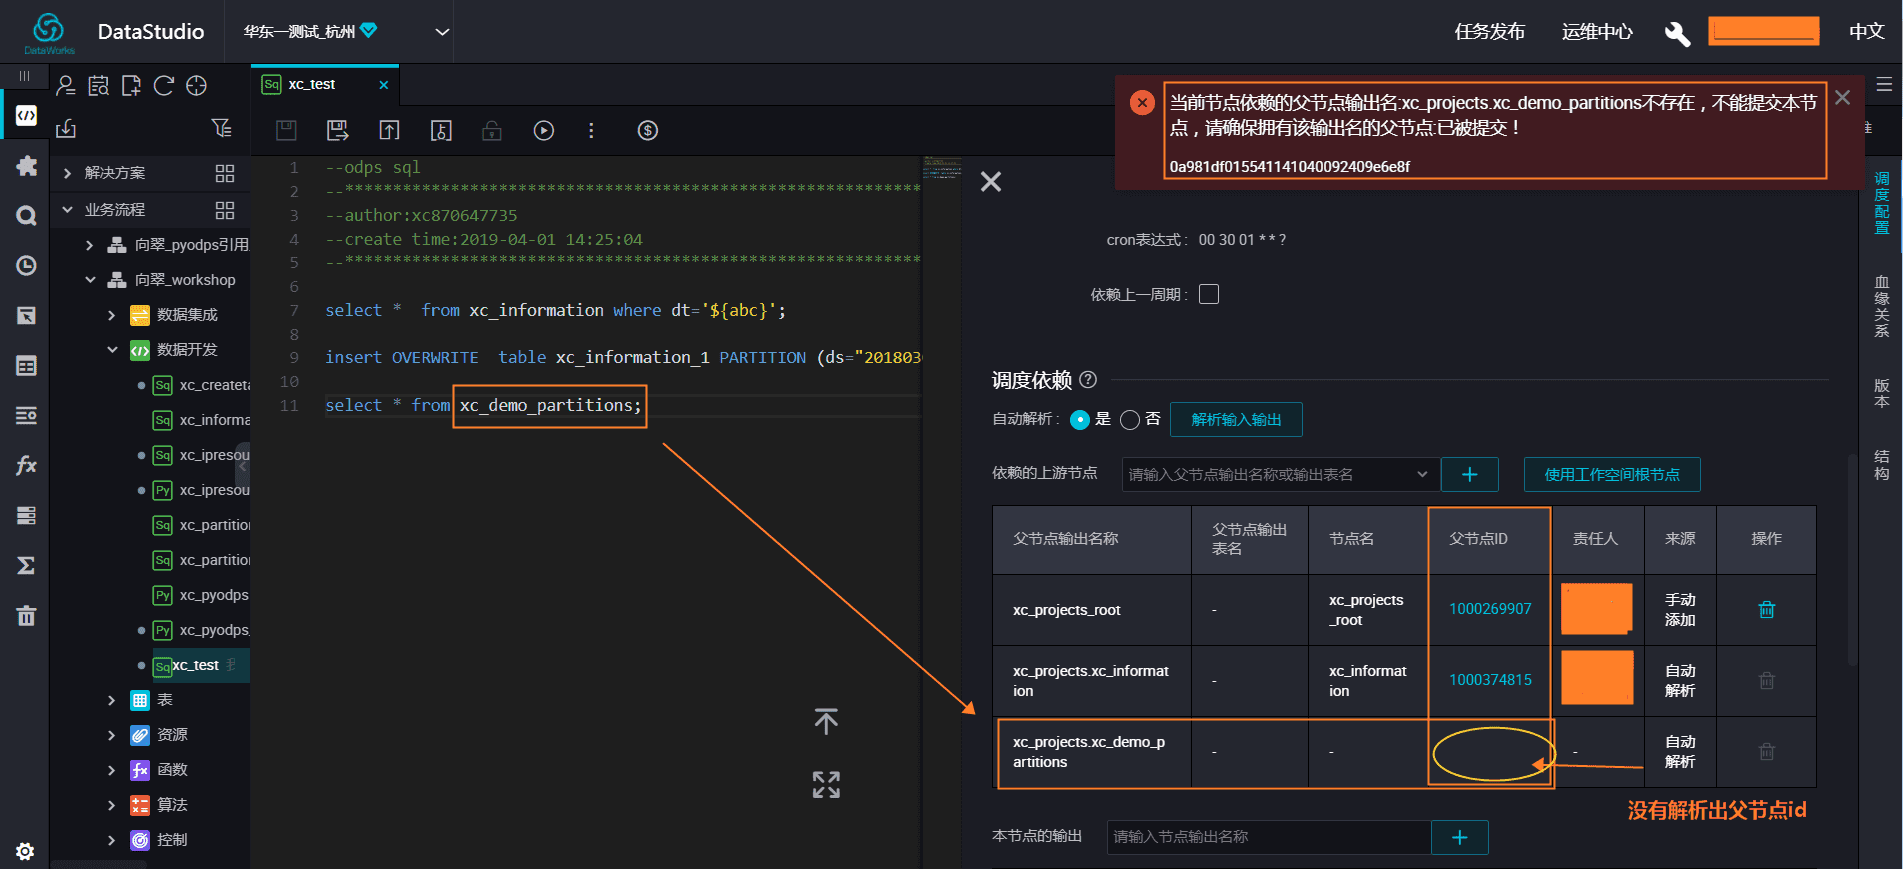This screenshot has height=869, width=1903.
Task: Delete the xc_projects_root dependency with trash icon
Action: (x=1767, y=609)
